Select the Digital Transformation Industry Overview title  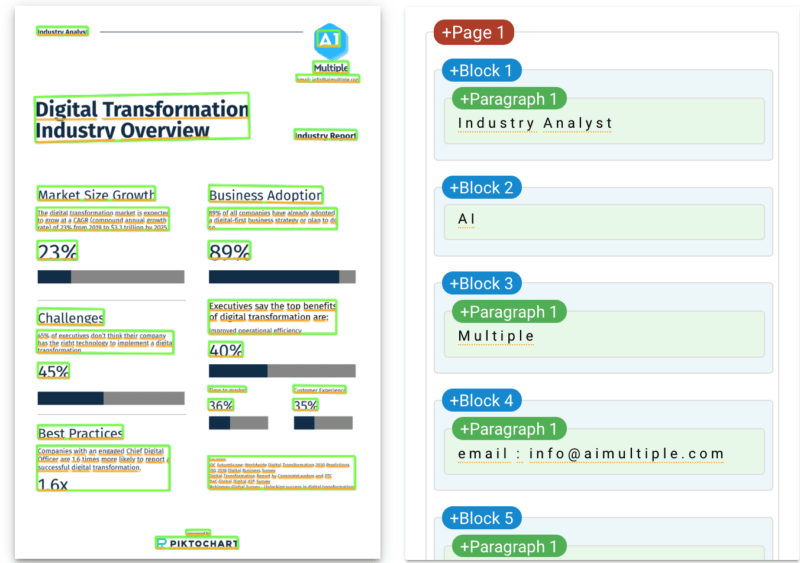pos(142,118)
